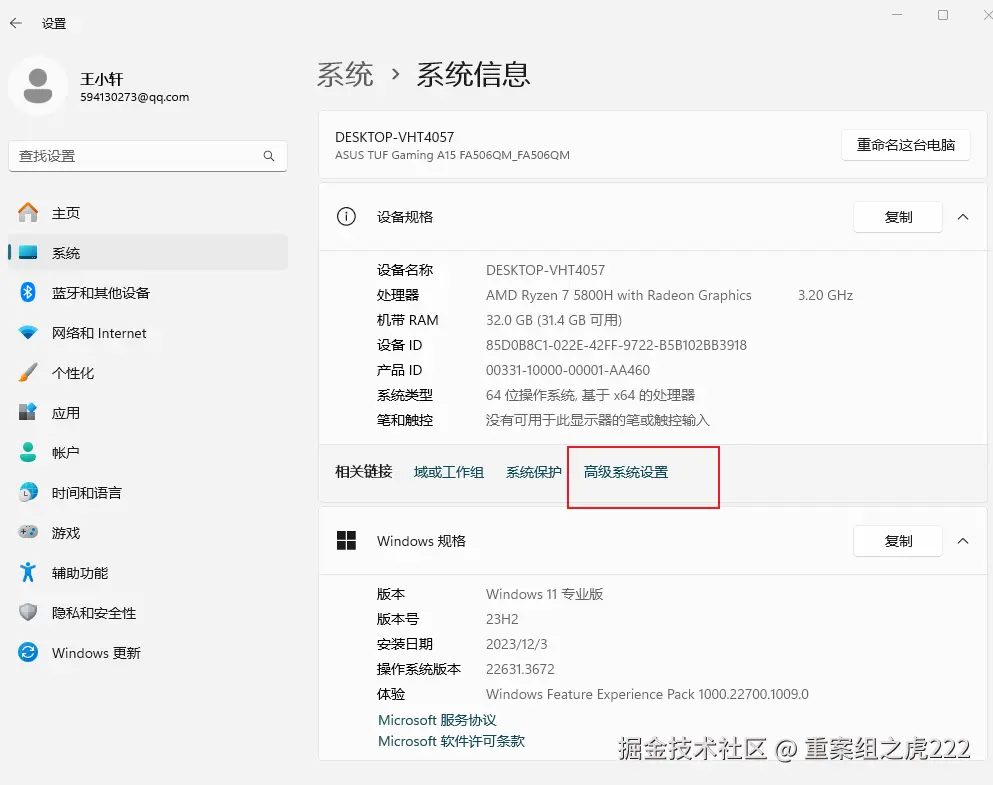Maximize the Settings window
Image resolution: width=993 pixels, height=785 pixels.
(x=943, y=15)
